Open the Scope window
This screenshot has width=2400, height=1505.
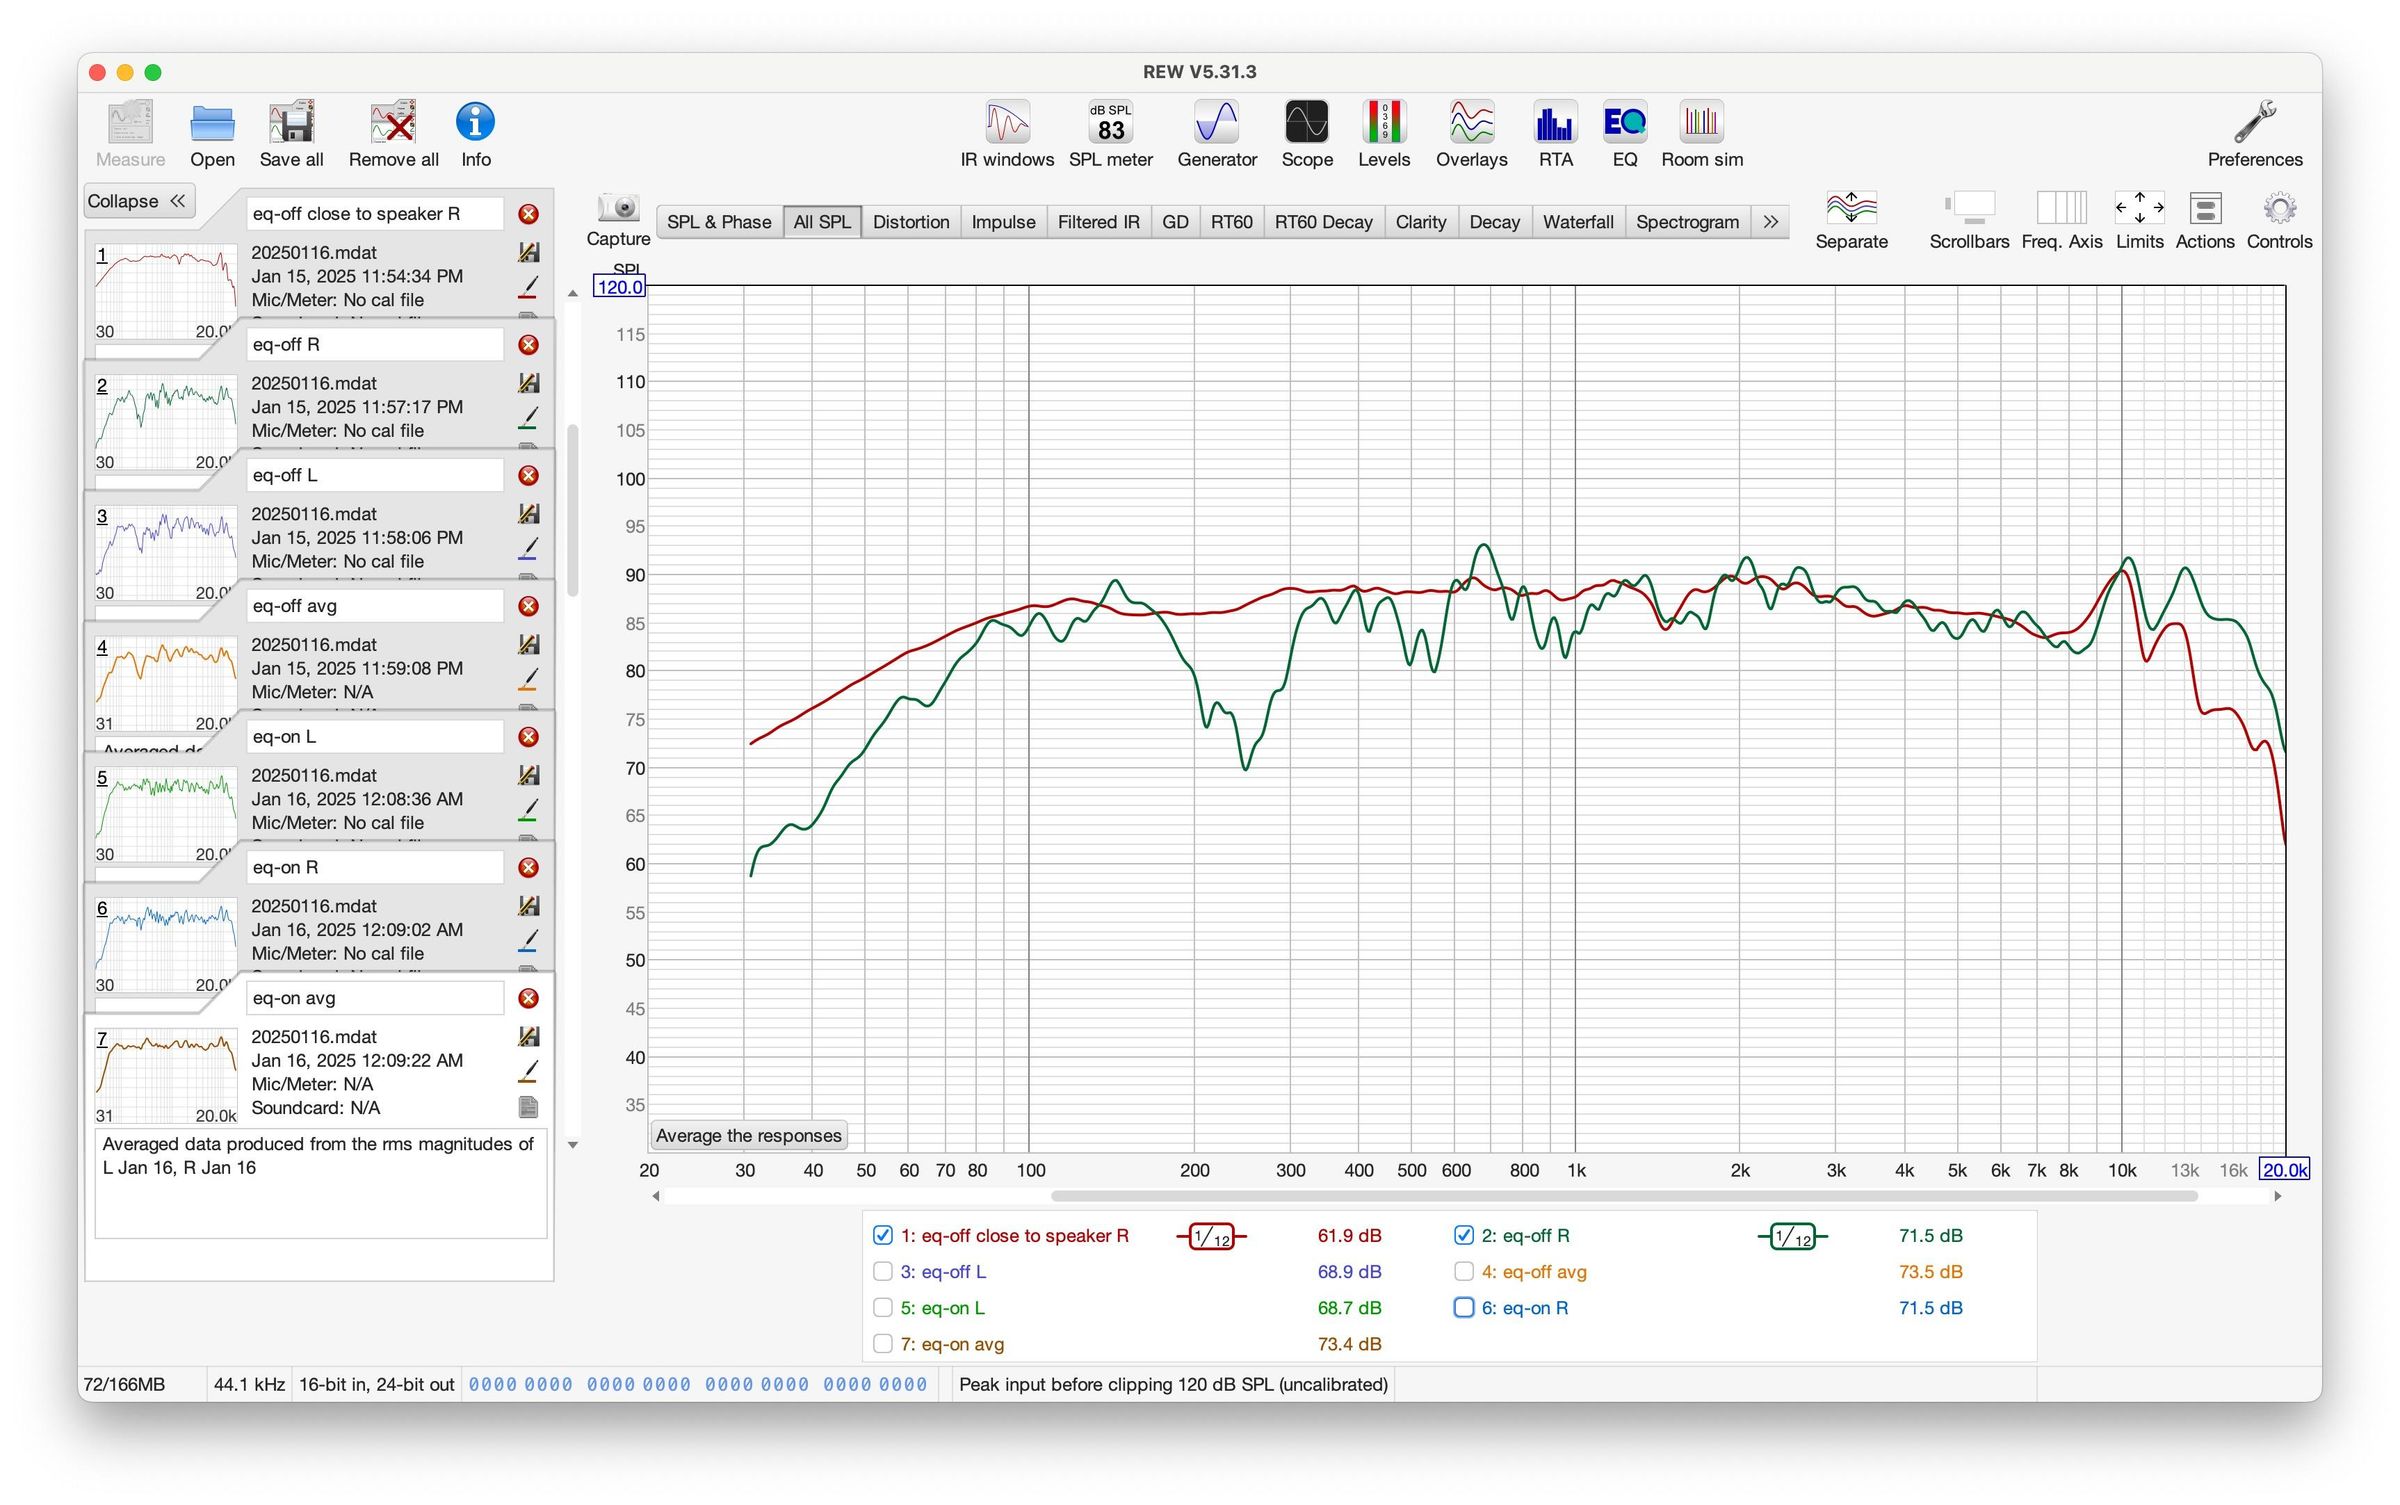click(x=1306, y=123)
